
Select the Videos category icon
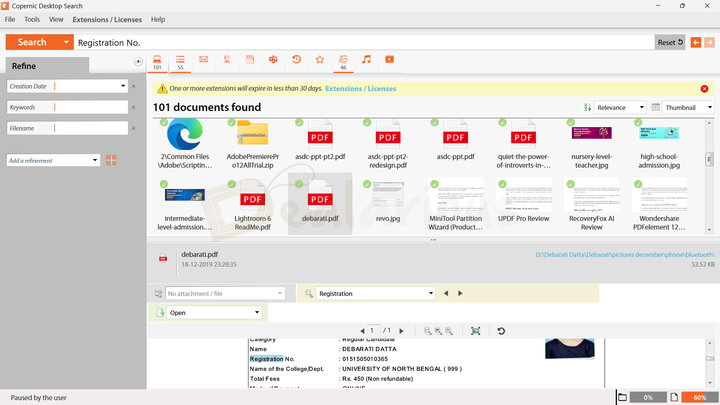coord(389,59)
